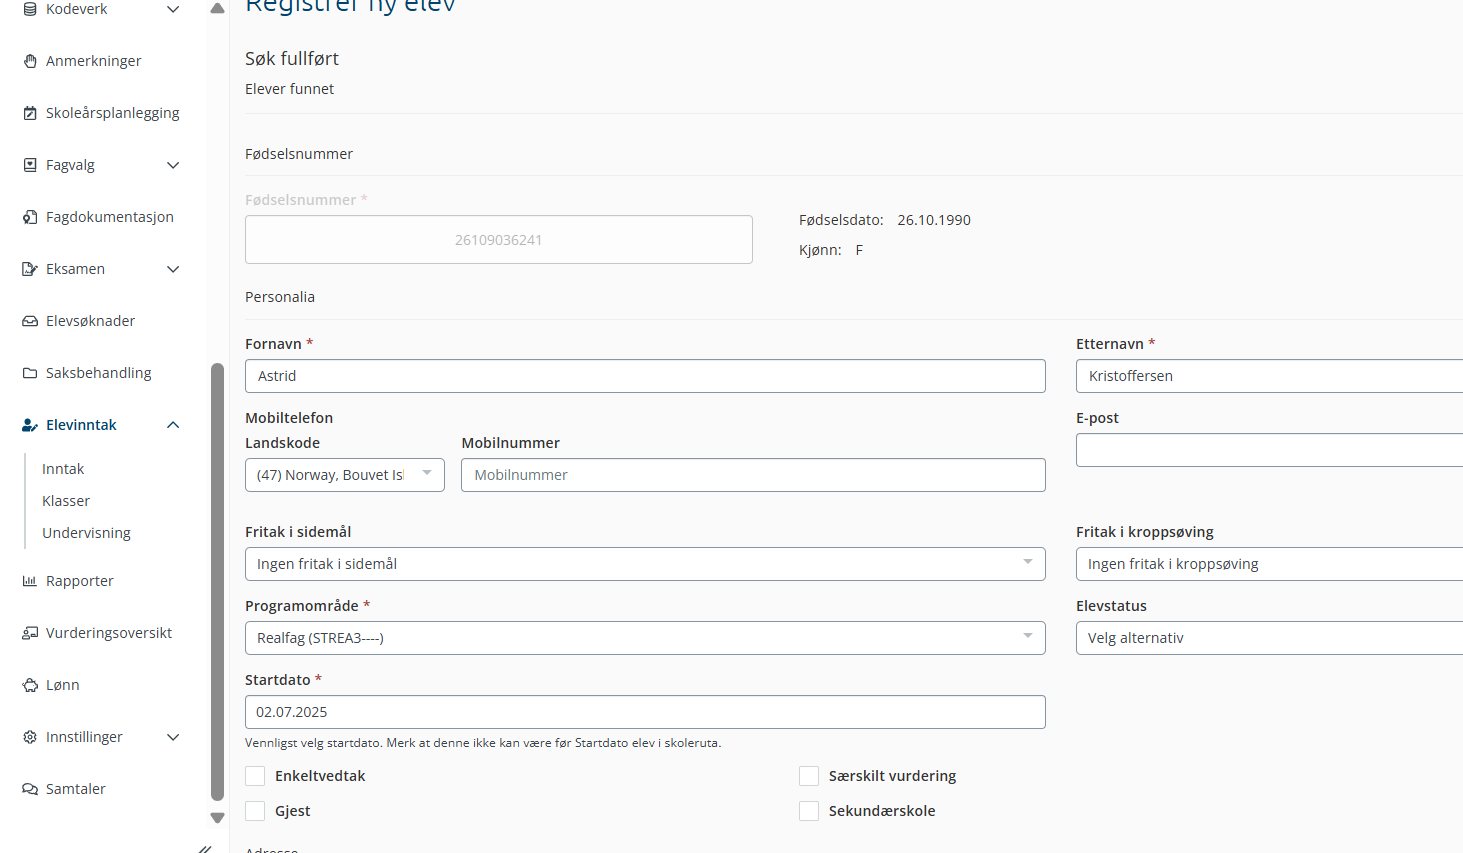Click the Skoleårsplanlegging calendar icon

tap(30, 113)
